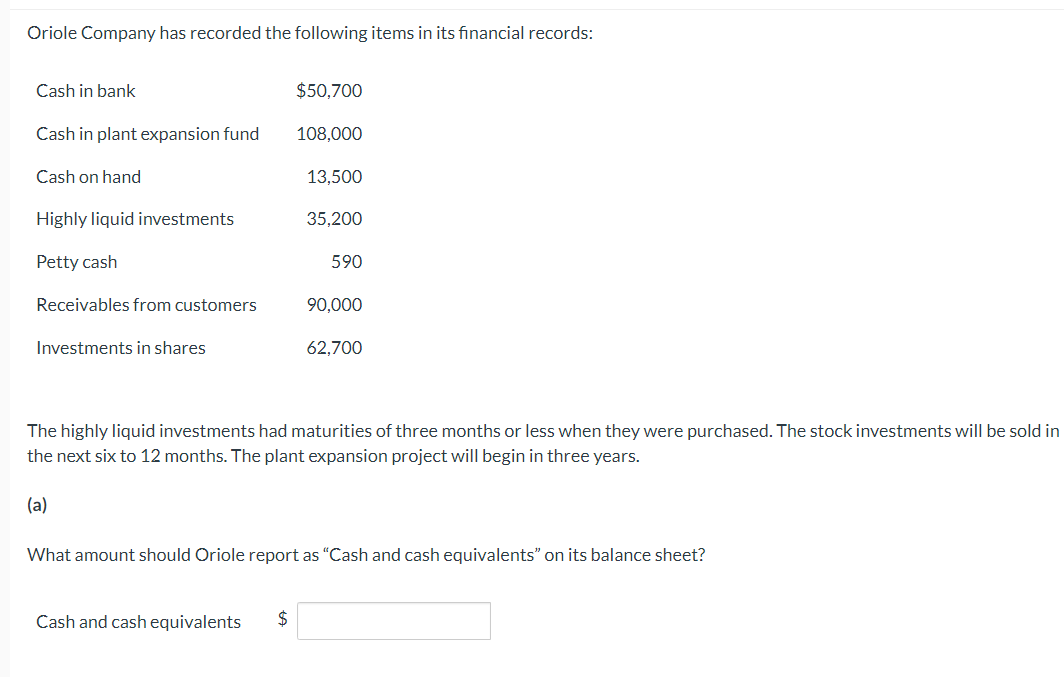Screen dimensions: 1064x677
Task: Click the question text about cash equivalents
Action: coord(366,554)
